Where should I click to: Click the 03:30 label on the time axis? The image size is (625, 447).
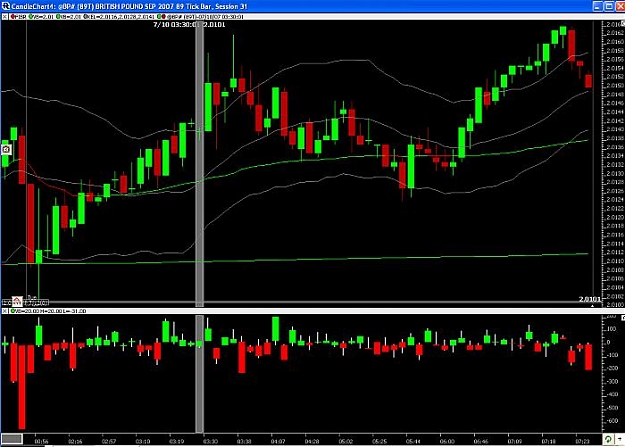pyautogui.click(x=210, y=441)
